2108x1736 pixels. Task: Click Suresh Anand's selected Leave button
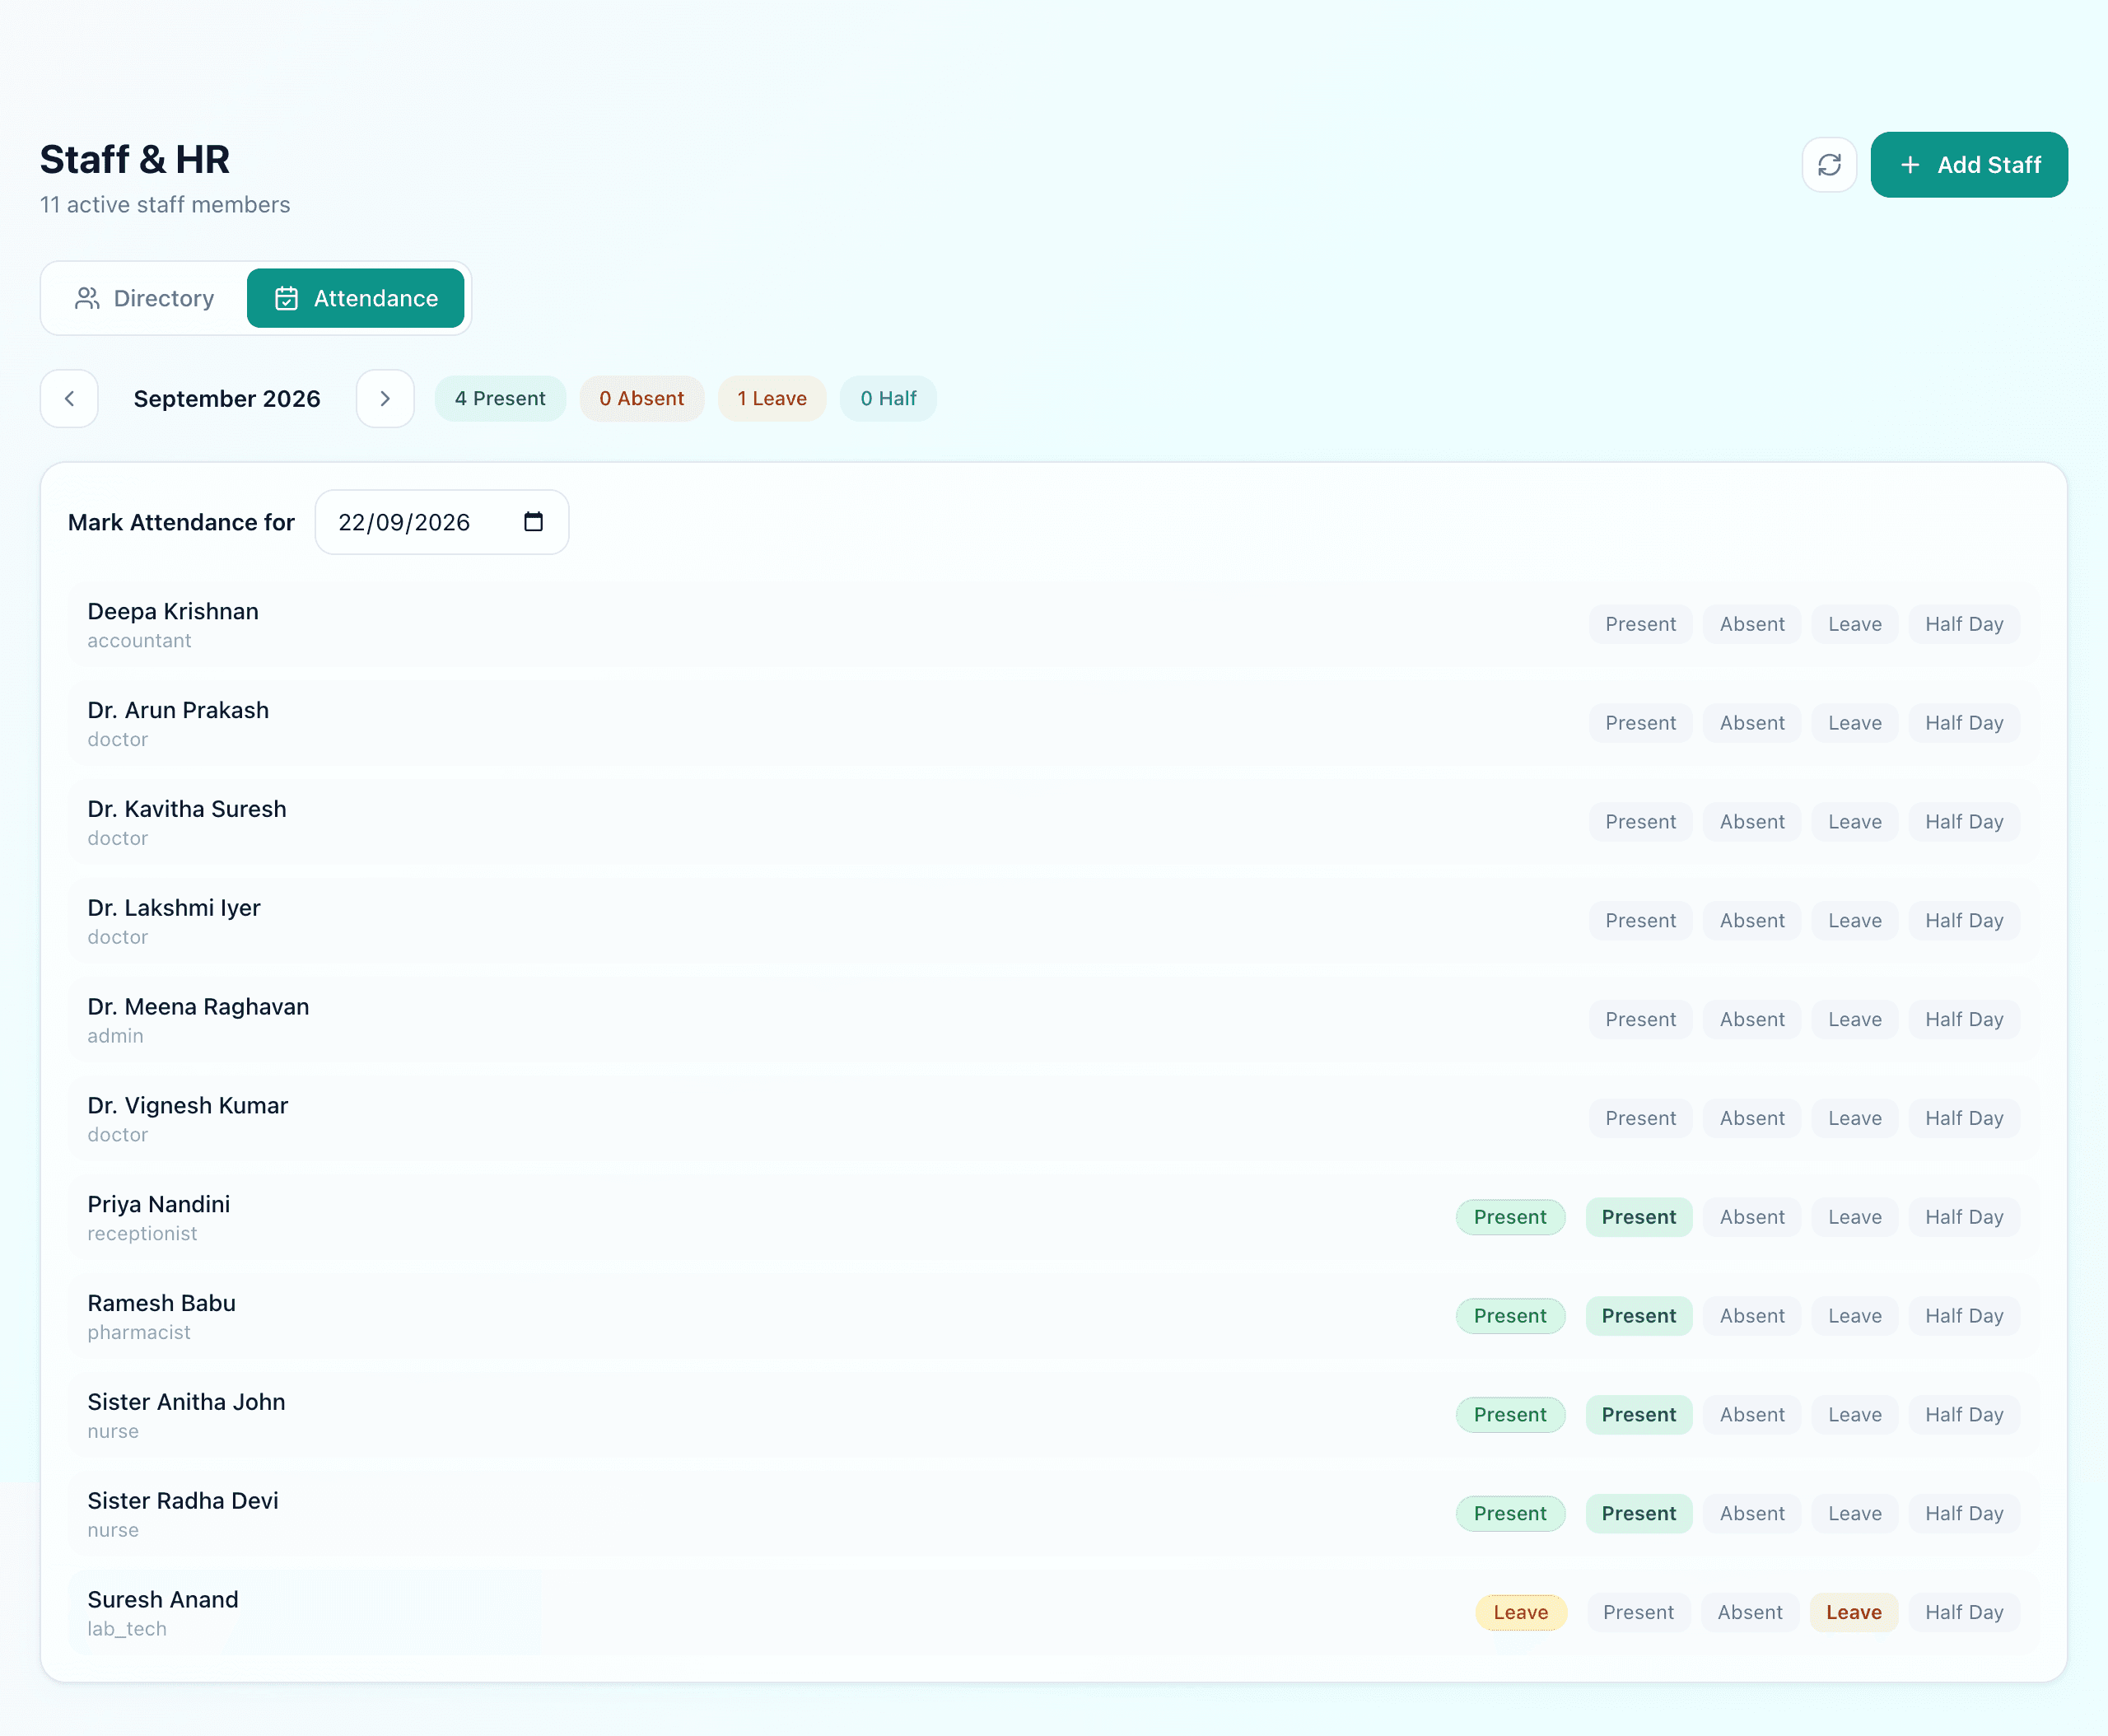click(x=1854, y=1613)
